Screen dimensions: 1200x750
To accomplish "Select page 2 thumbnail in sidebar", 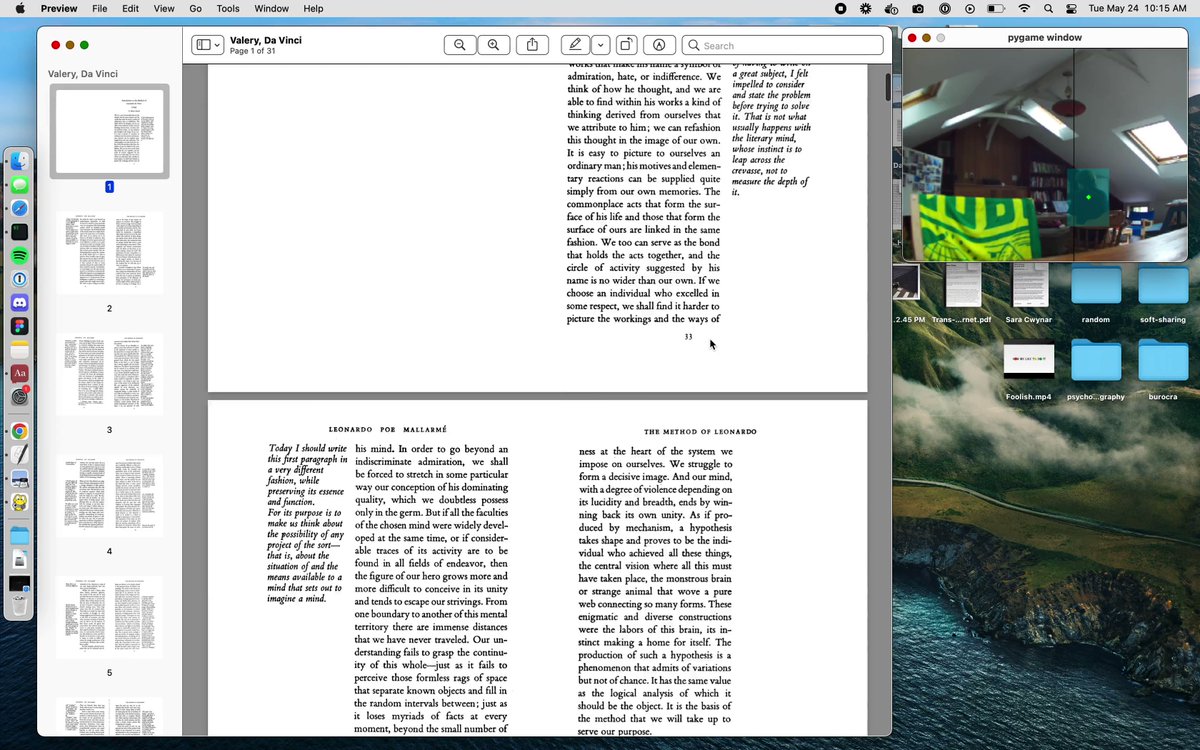I will tap(110, 252).
